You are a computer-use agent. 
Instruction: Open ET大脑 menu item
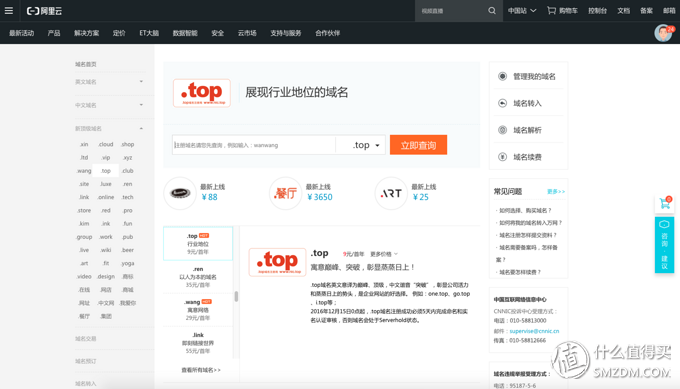coord(149,33)
